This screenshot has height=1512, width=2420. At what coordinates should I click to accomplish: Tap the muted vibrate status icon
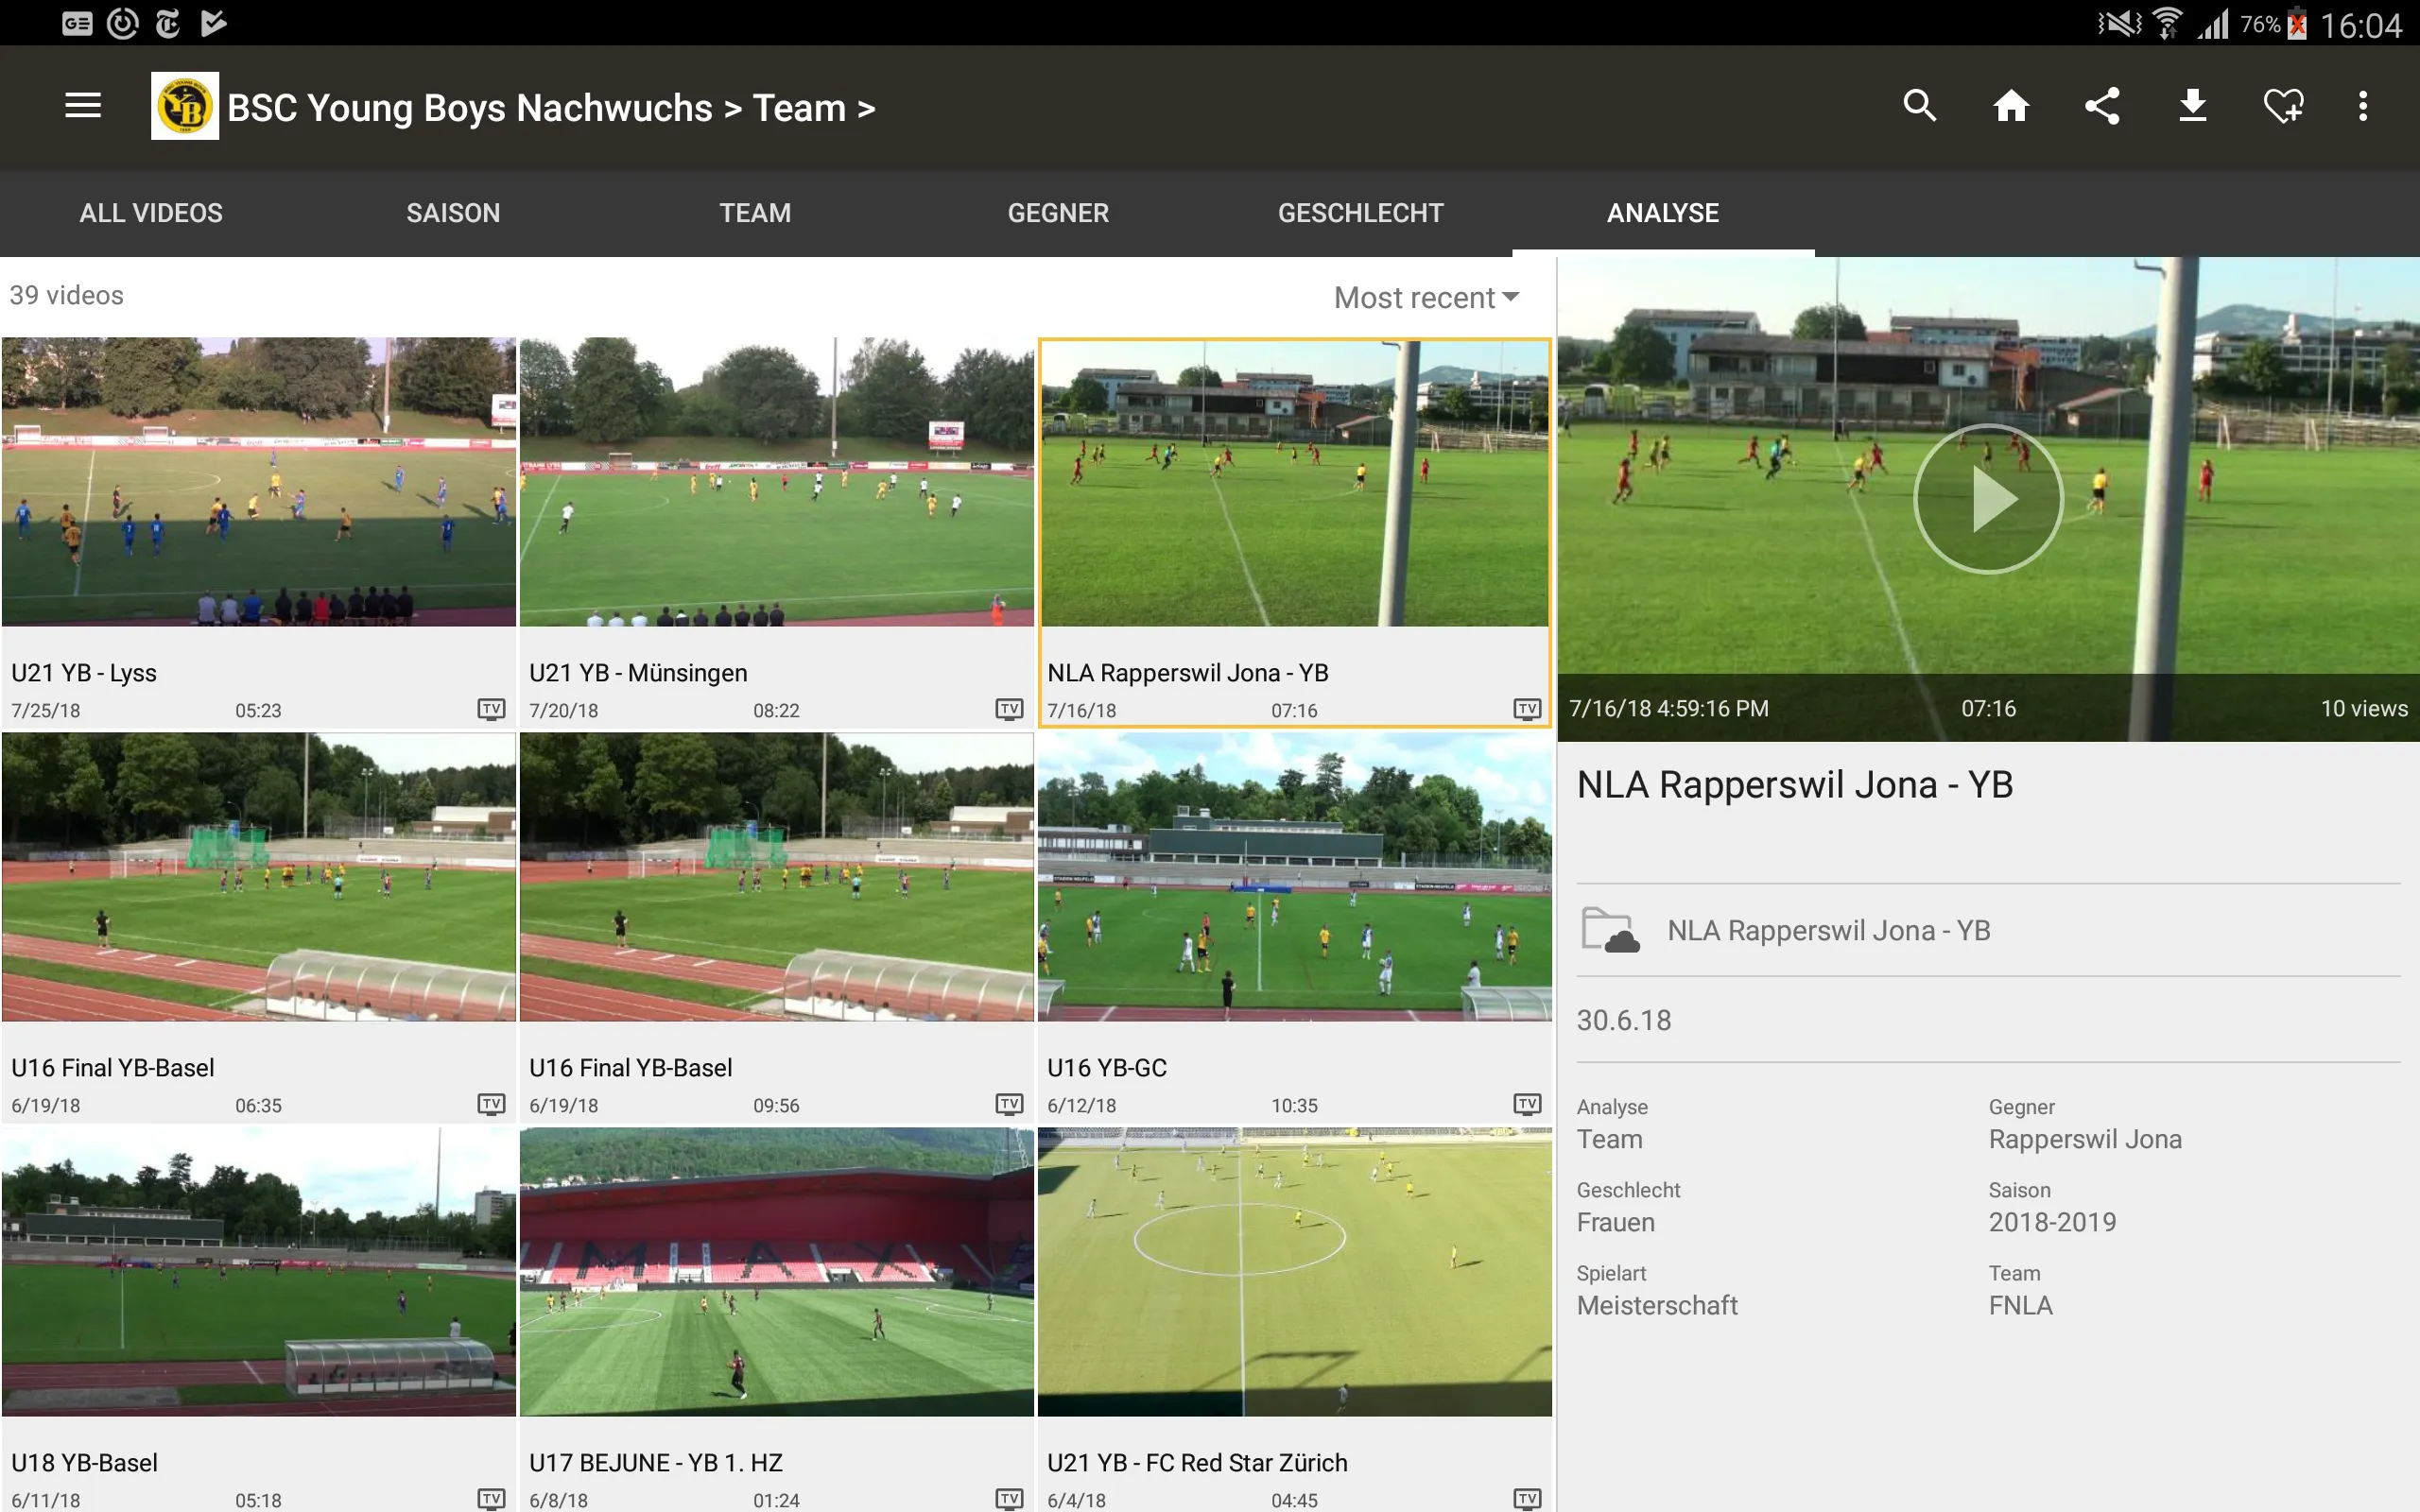2119,23
